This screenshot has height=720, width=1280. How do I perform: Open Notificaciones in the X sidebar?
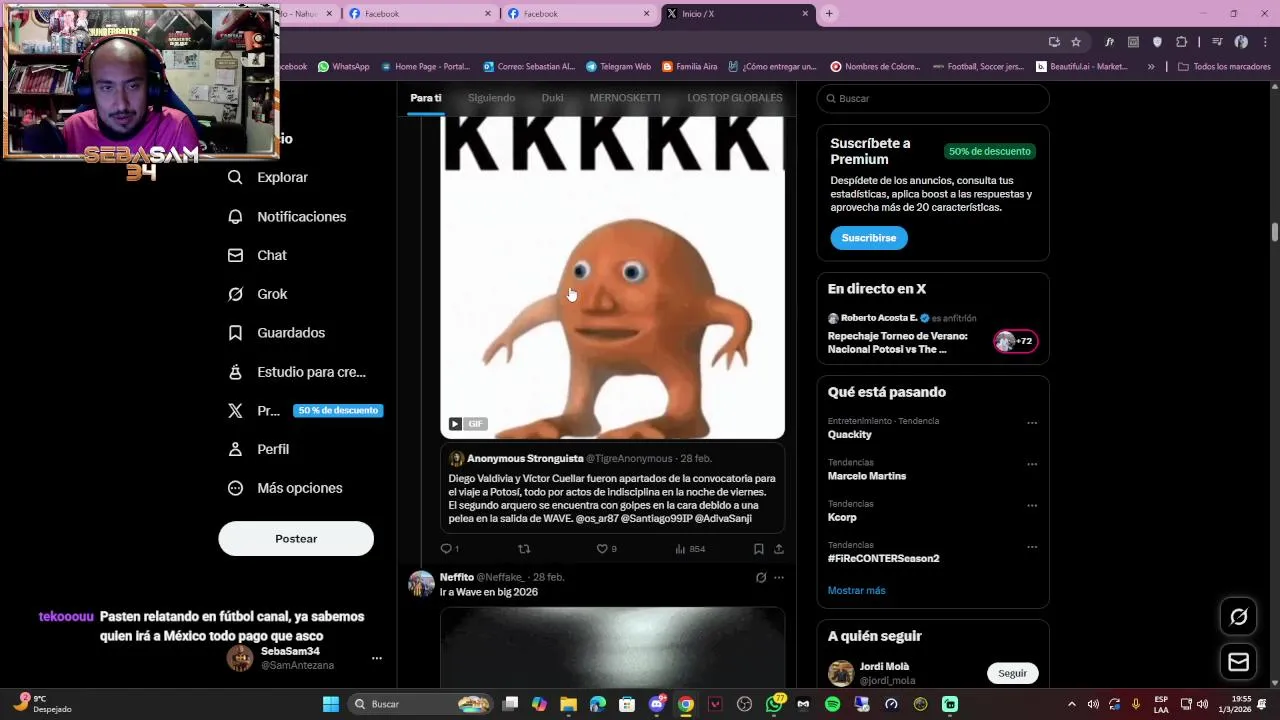(x=287, y=216)
